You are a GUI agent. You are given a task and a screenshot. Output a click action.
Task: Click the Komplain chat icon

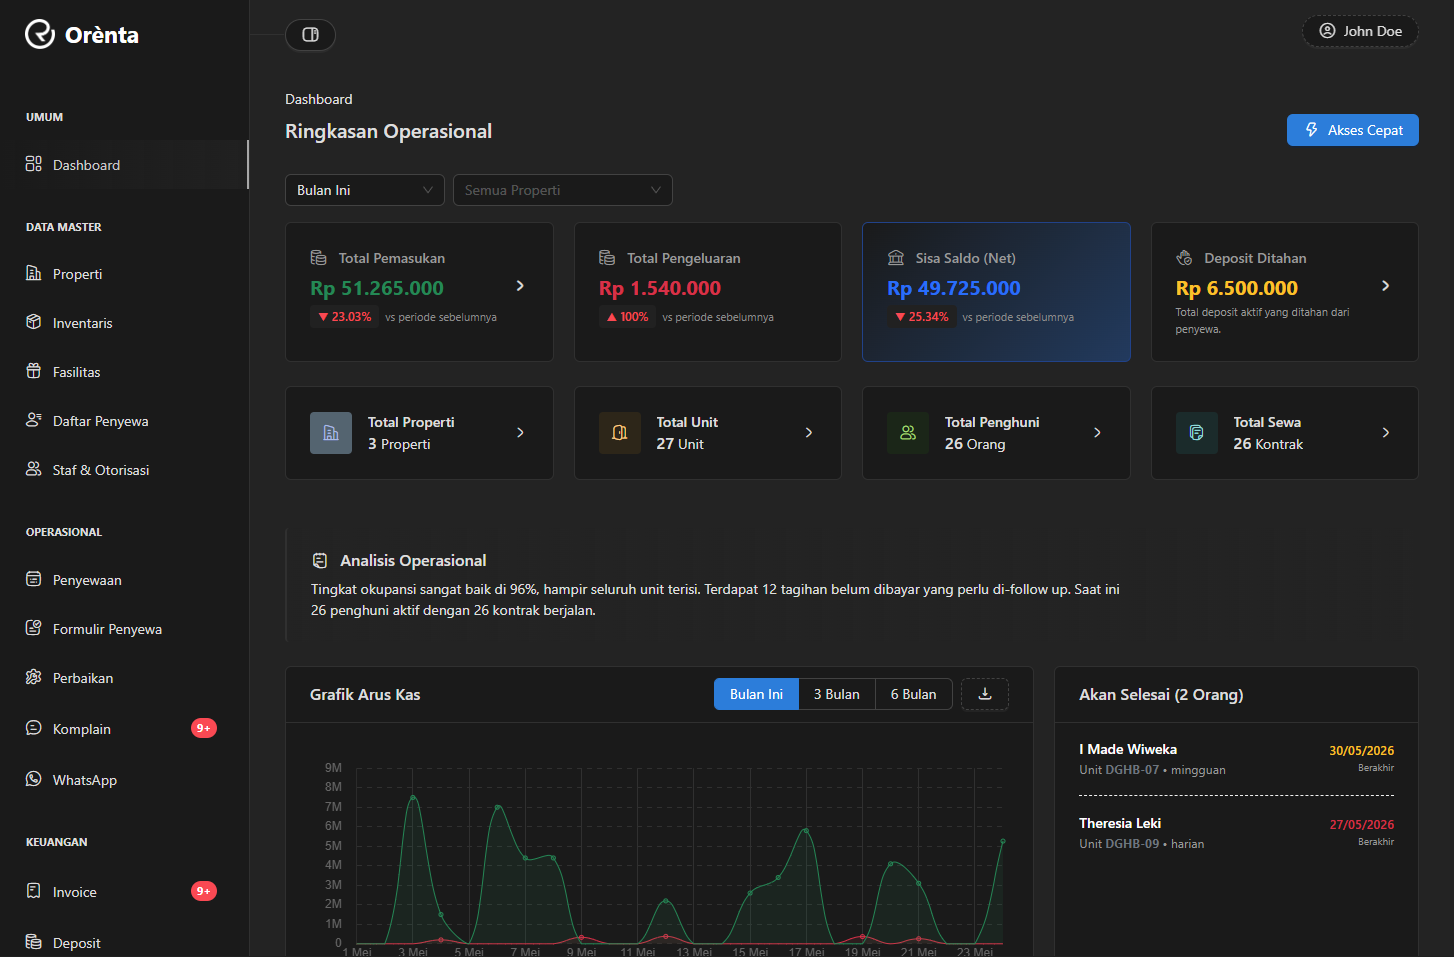34,728
